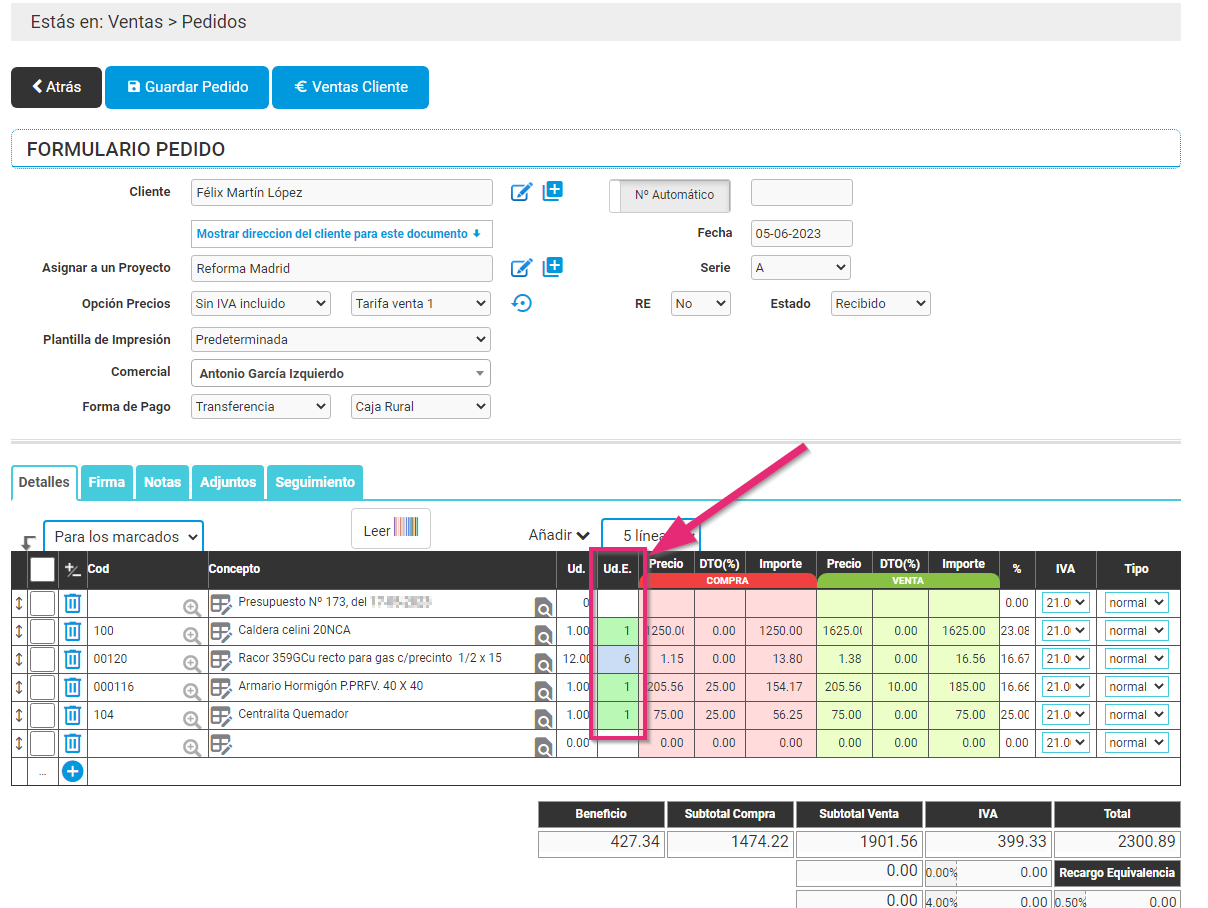Expand the Forma de Pago Transferencia dropdown

pyautogui.click(x=260, y=407)
